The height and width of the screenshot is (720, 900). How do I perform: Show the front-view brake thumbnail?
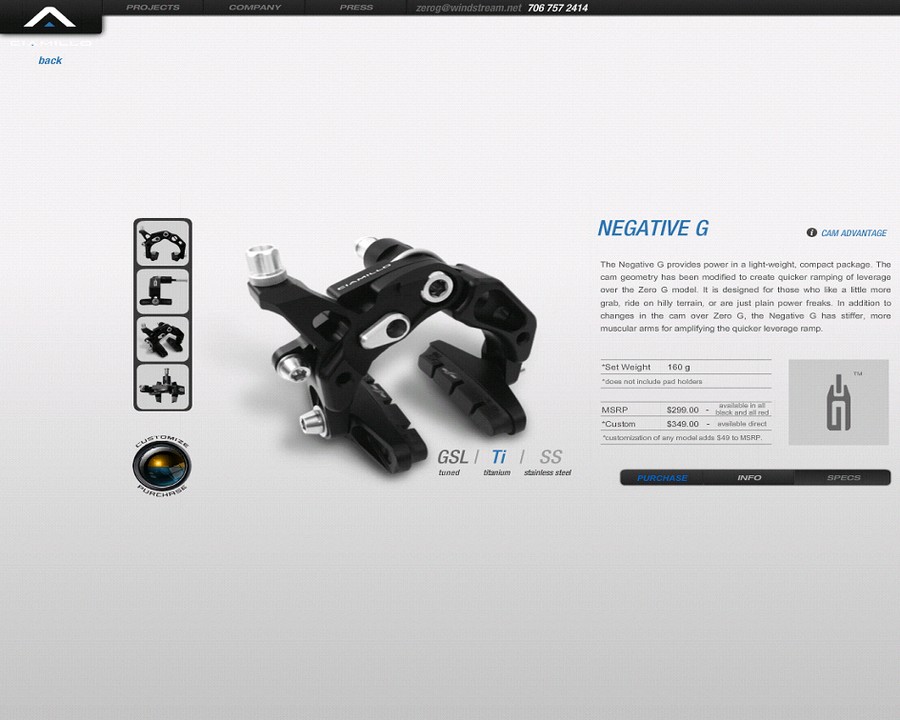click(x=162, y=243)
